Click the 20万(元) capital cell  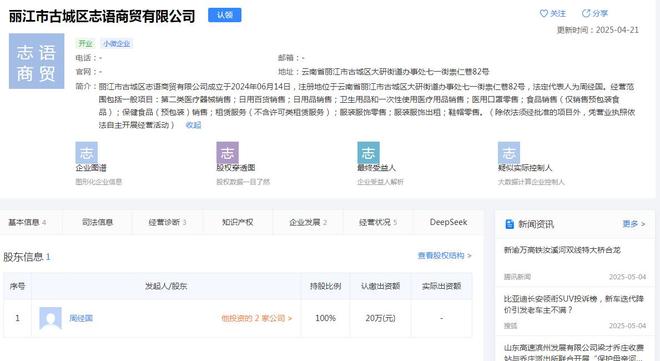click(x=380, y=318)
